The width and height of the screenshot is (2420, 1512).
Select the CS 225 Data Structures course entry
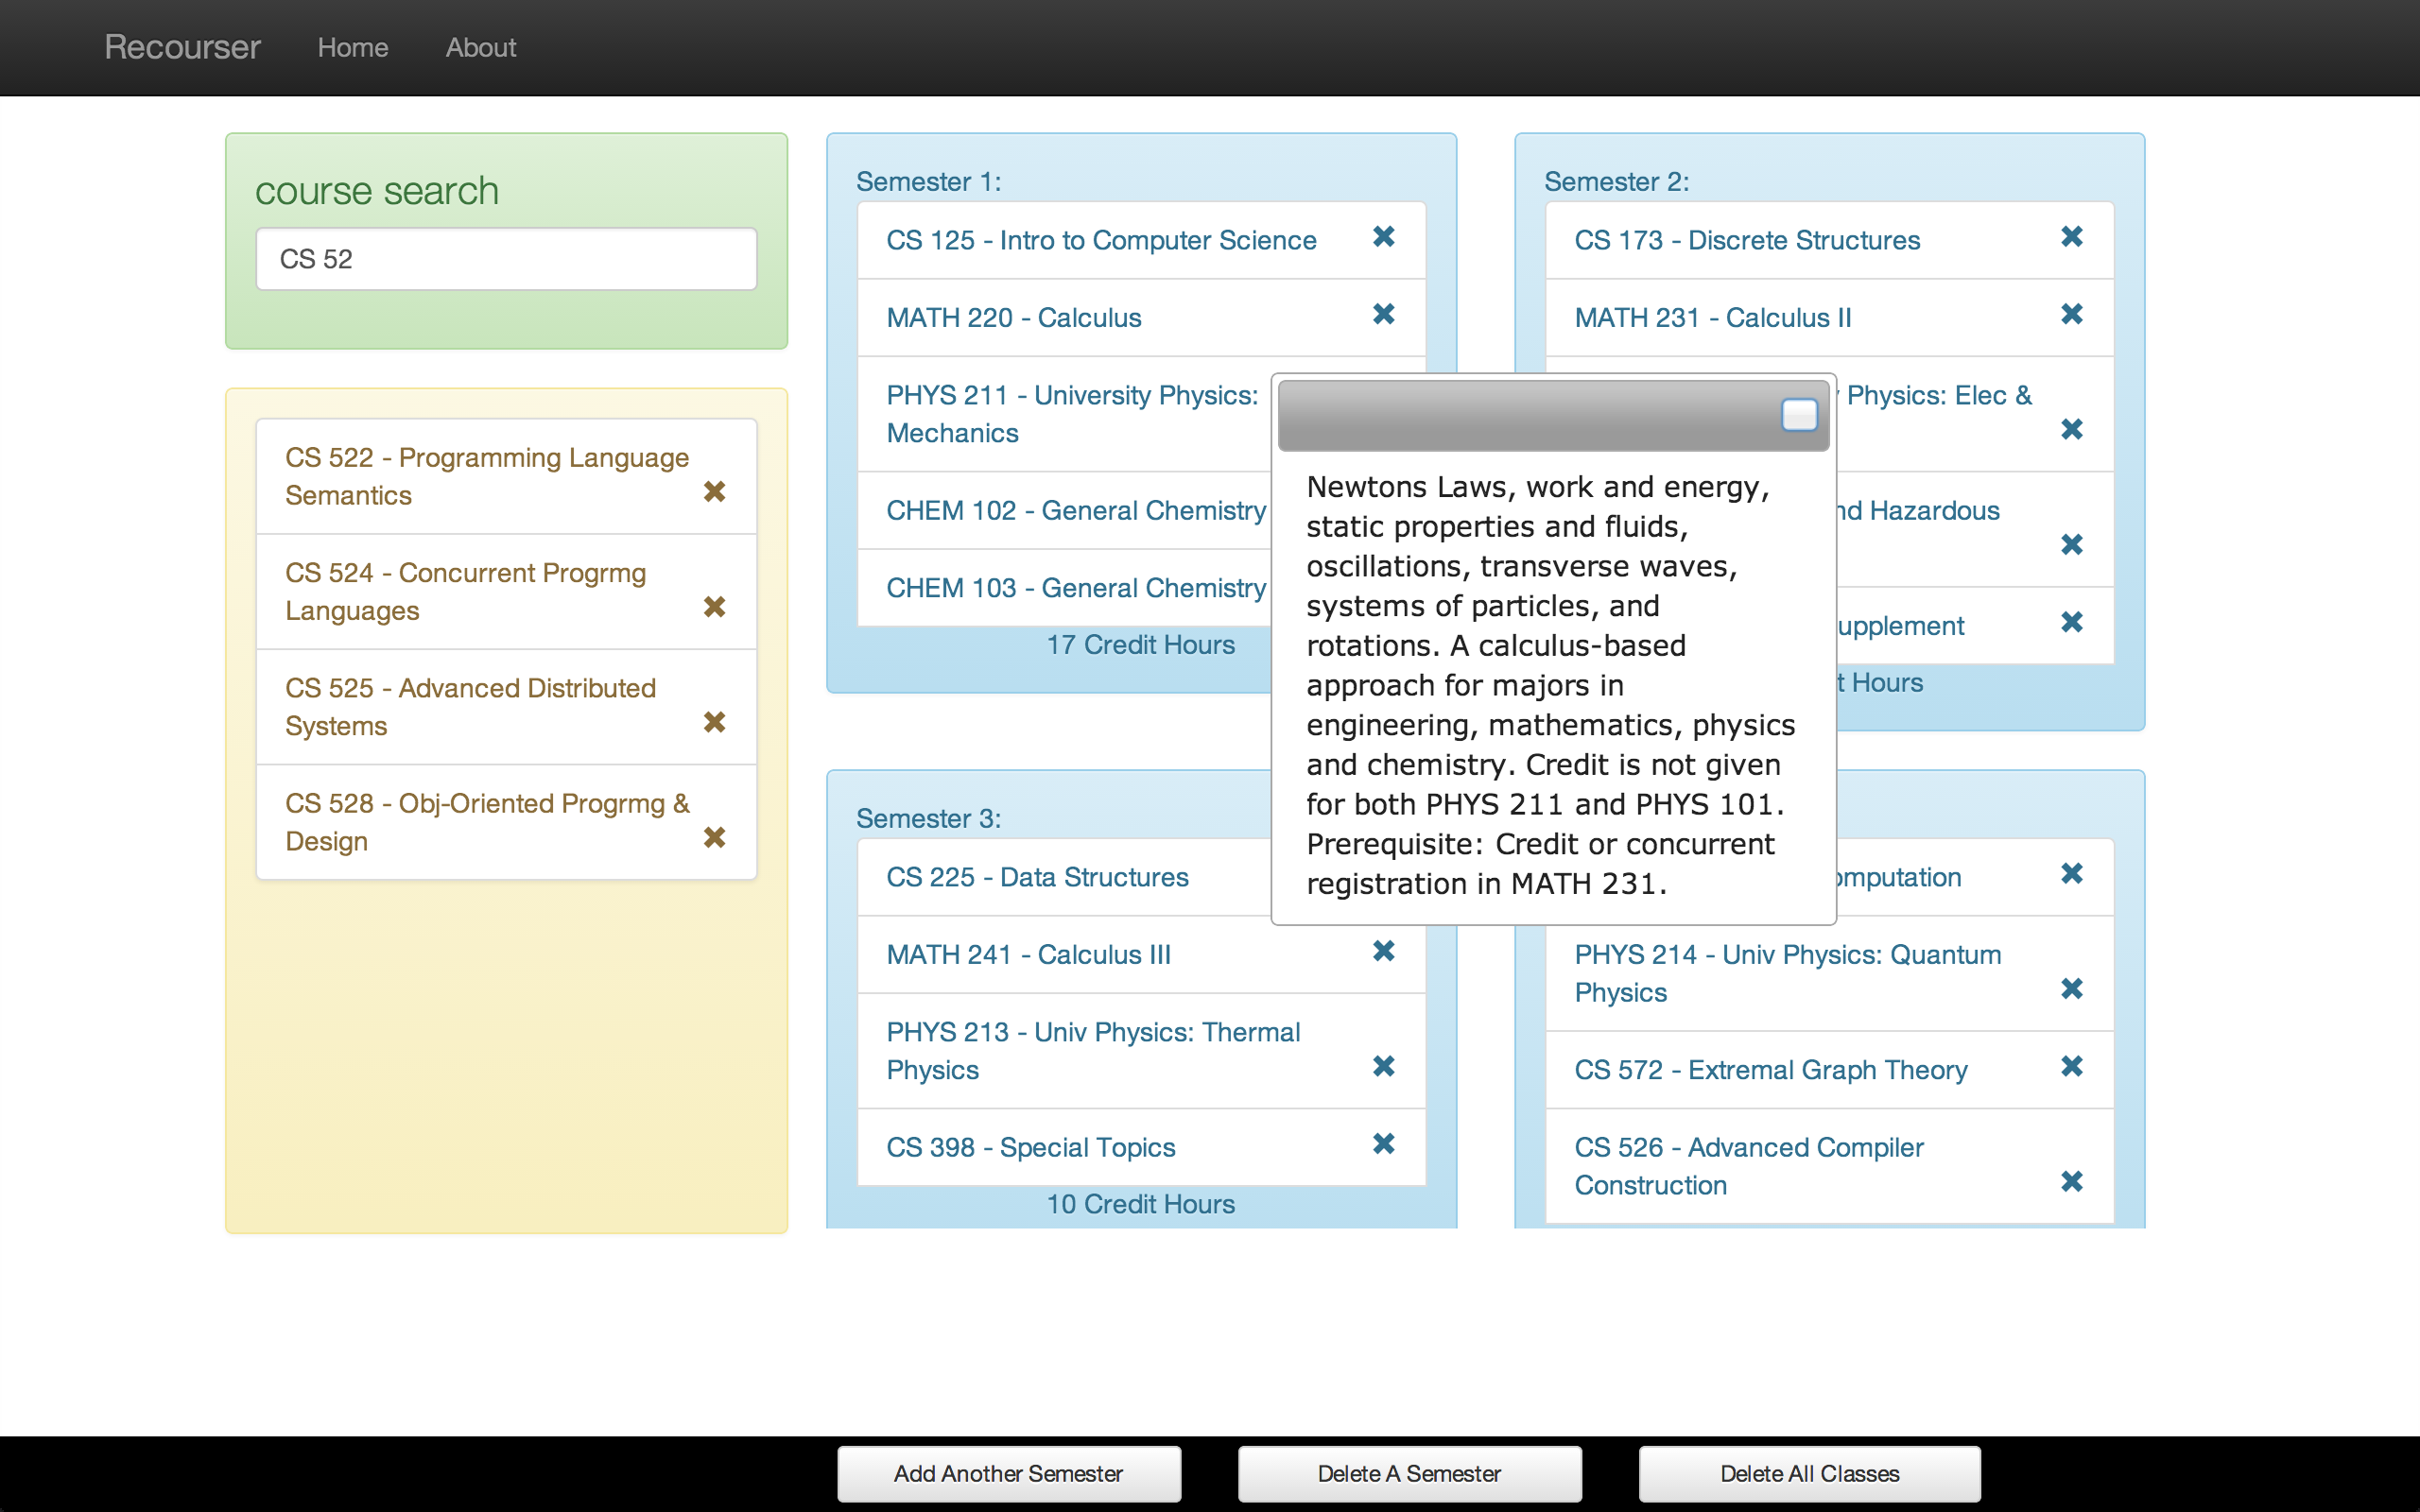tap(1037, 877)
